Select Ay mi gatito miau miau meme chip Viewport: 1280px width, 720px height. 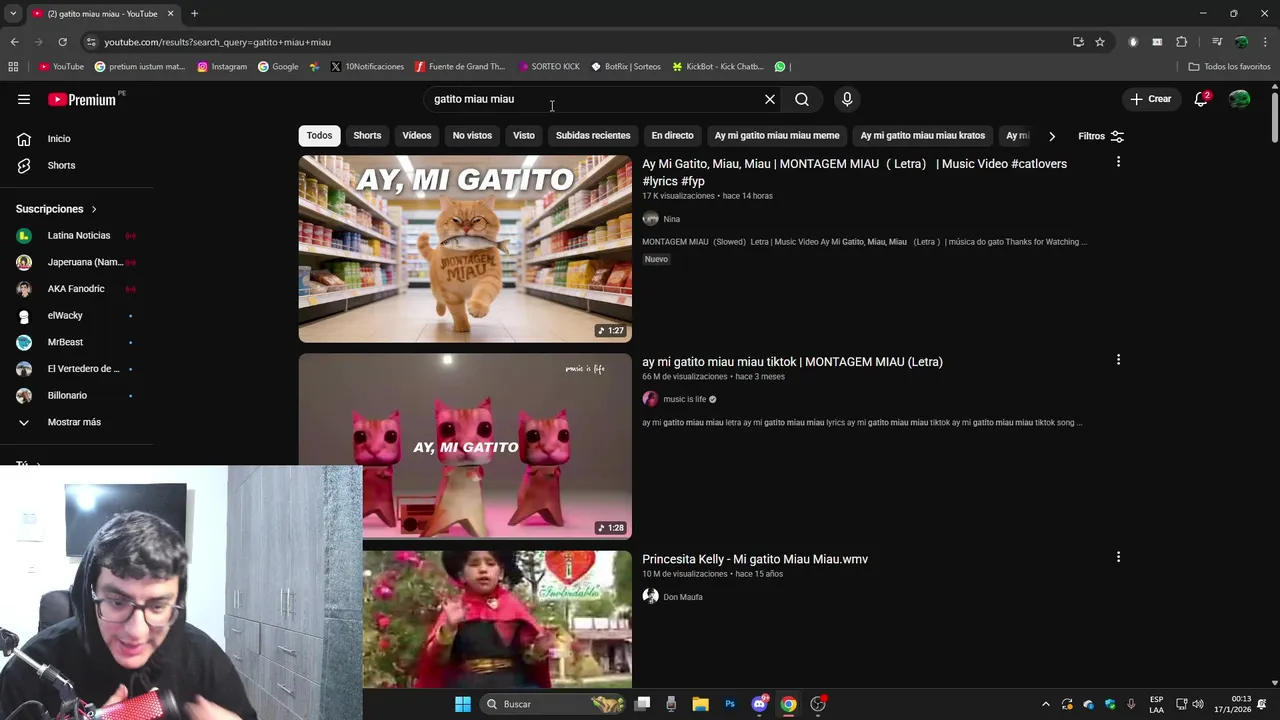point(777,136)
